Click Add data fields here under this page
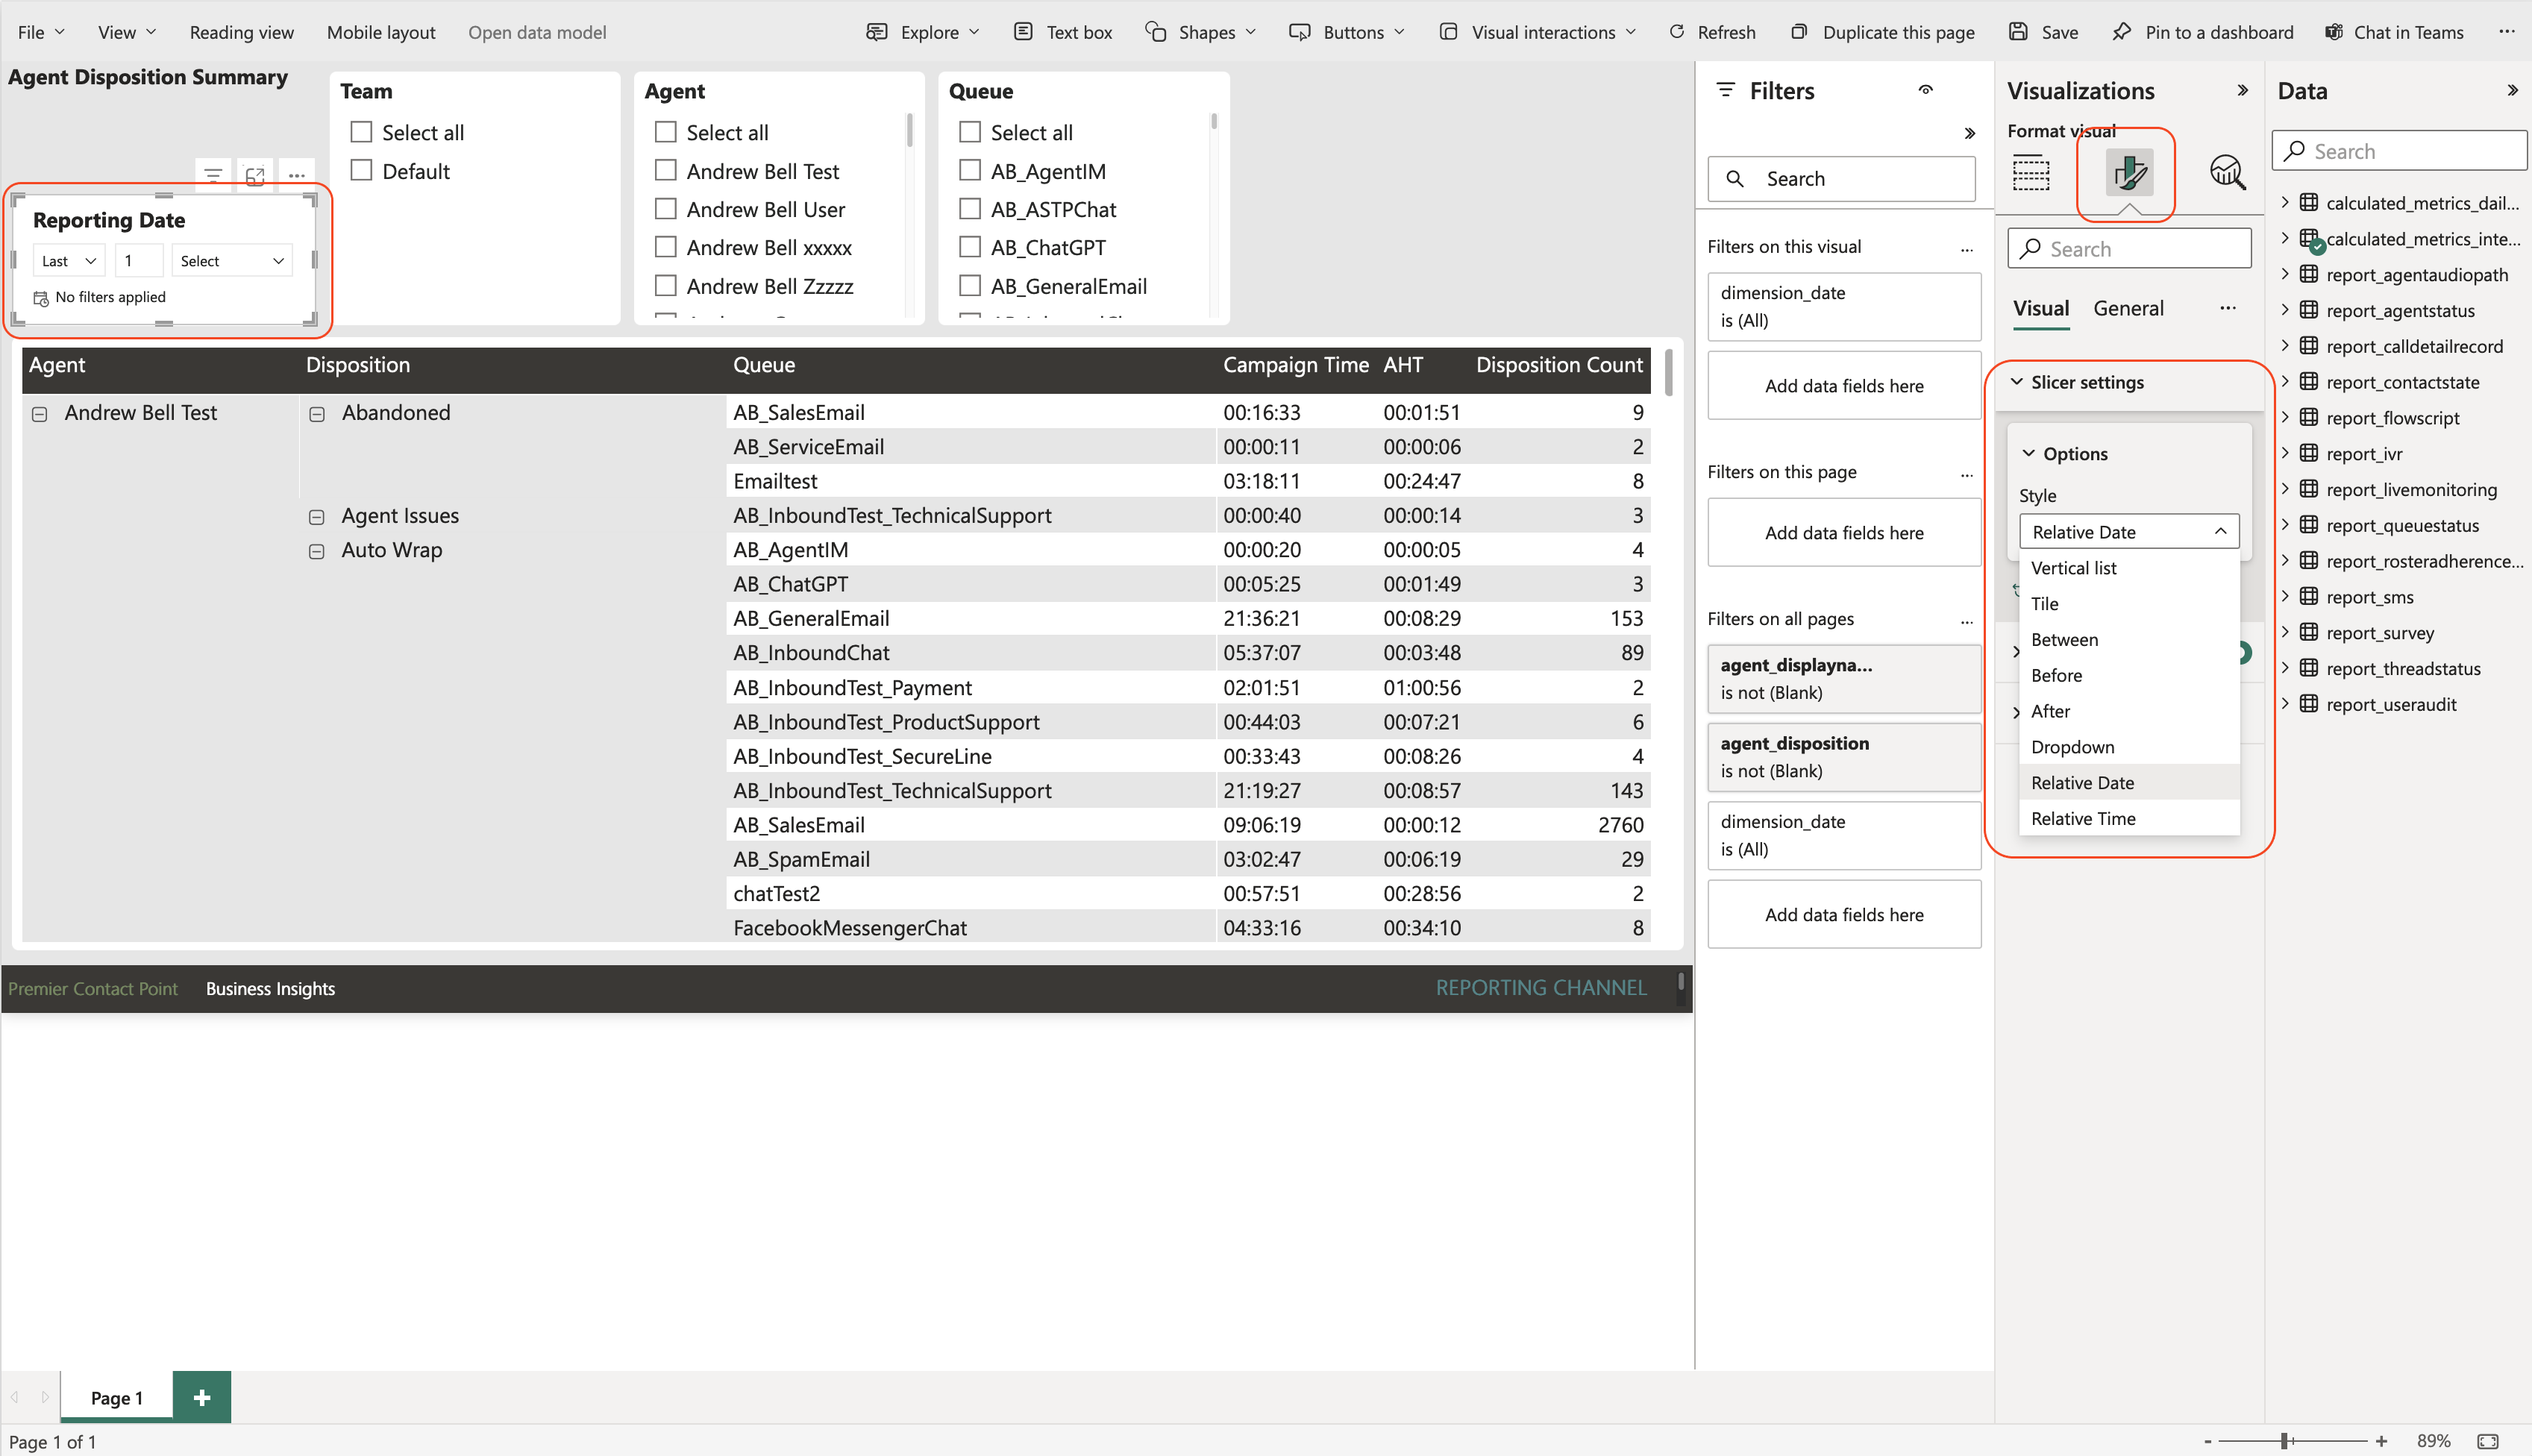This screenshot has height=1456, width=2532. coord(1844,533)
